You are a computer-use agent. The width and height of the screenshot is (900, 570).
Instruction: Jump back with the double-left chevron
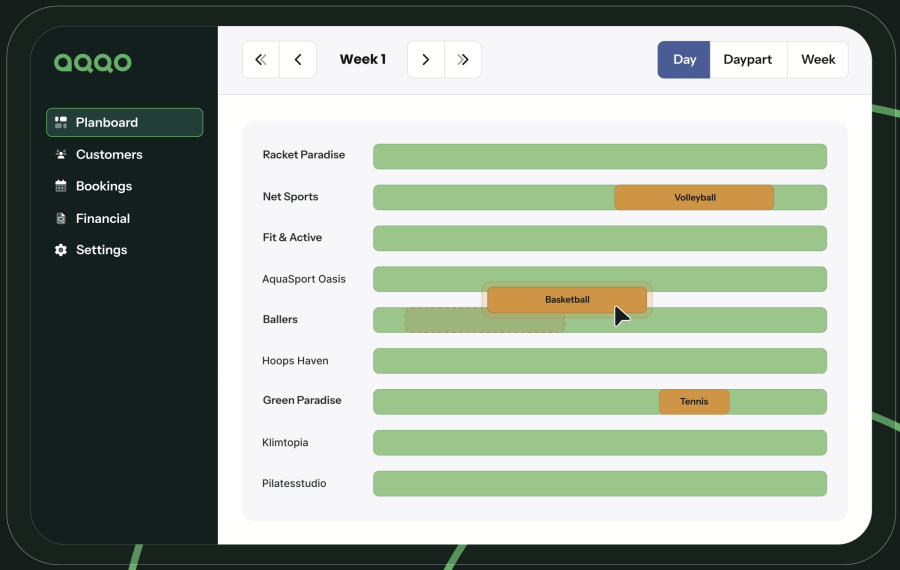click(261, 60)
